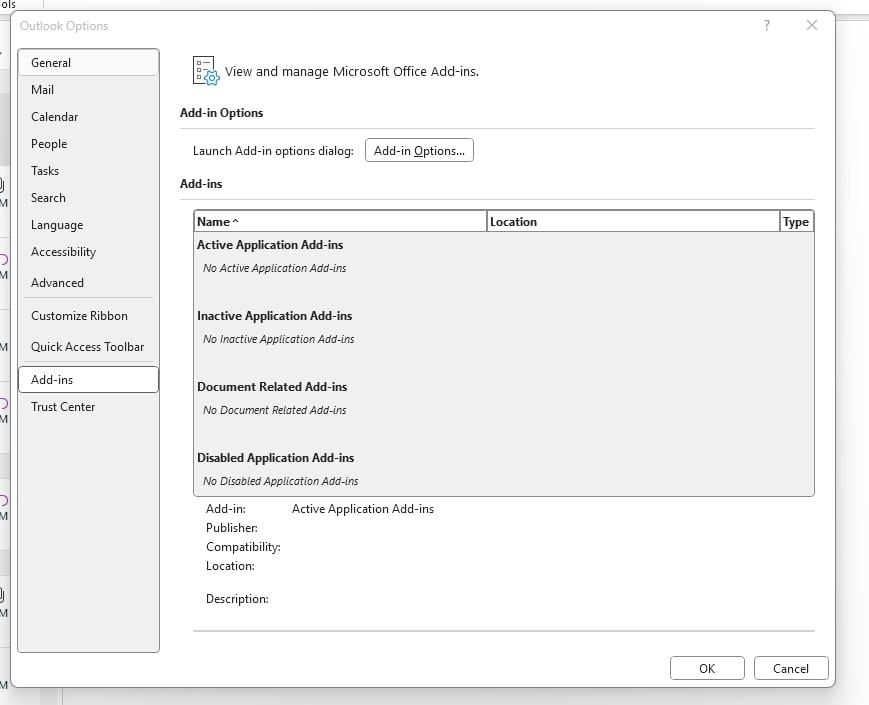
Task: Open Calendar settings in sidebar
Action: pos(88,117)
